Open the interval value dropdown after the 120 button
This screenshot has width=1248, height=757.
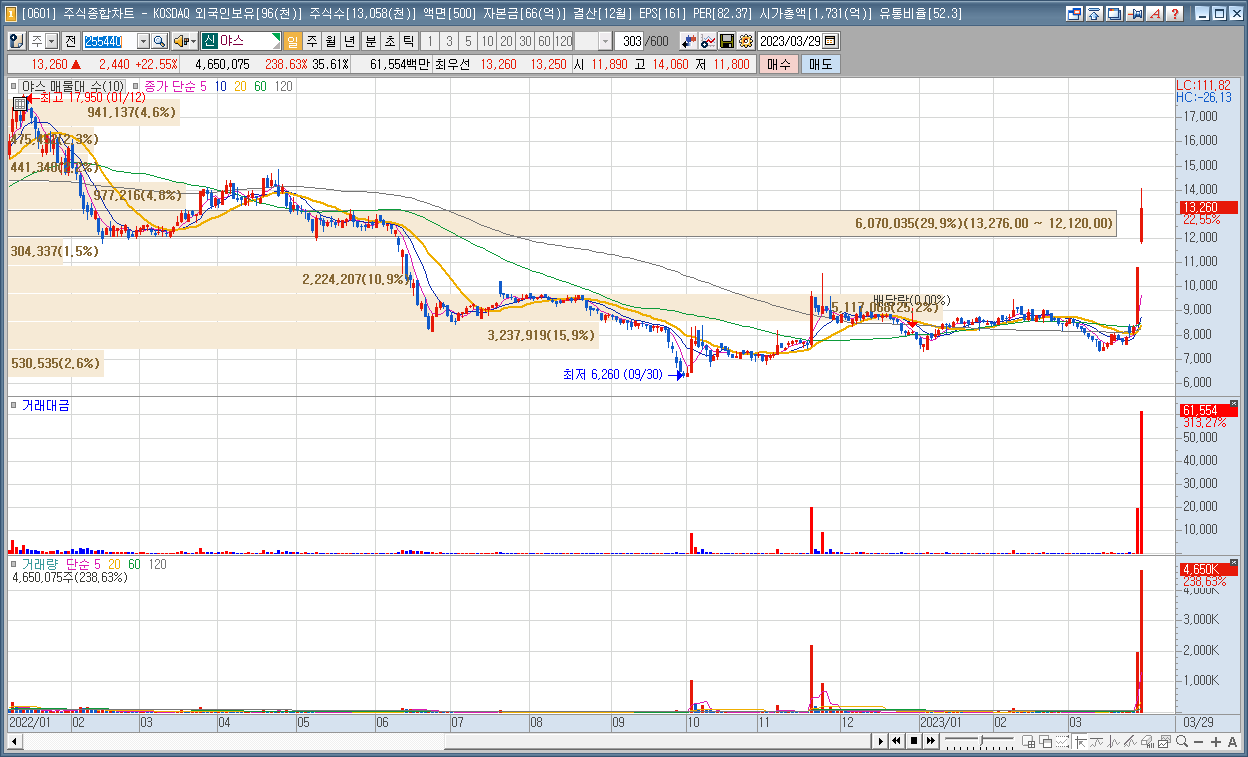pyautogui.click(x=605, y=41)
